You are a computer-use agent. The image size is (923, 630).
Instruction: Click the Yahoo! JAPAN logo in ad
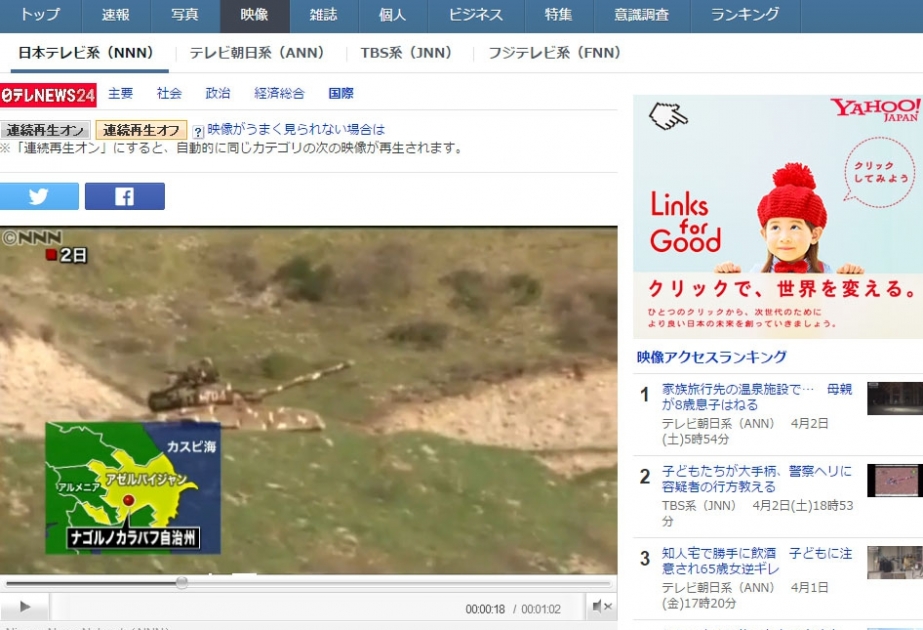coord(875,110)
